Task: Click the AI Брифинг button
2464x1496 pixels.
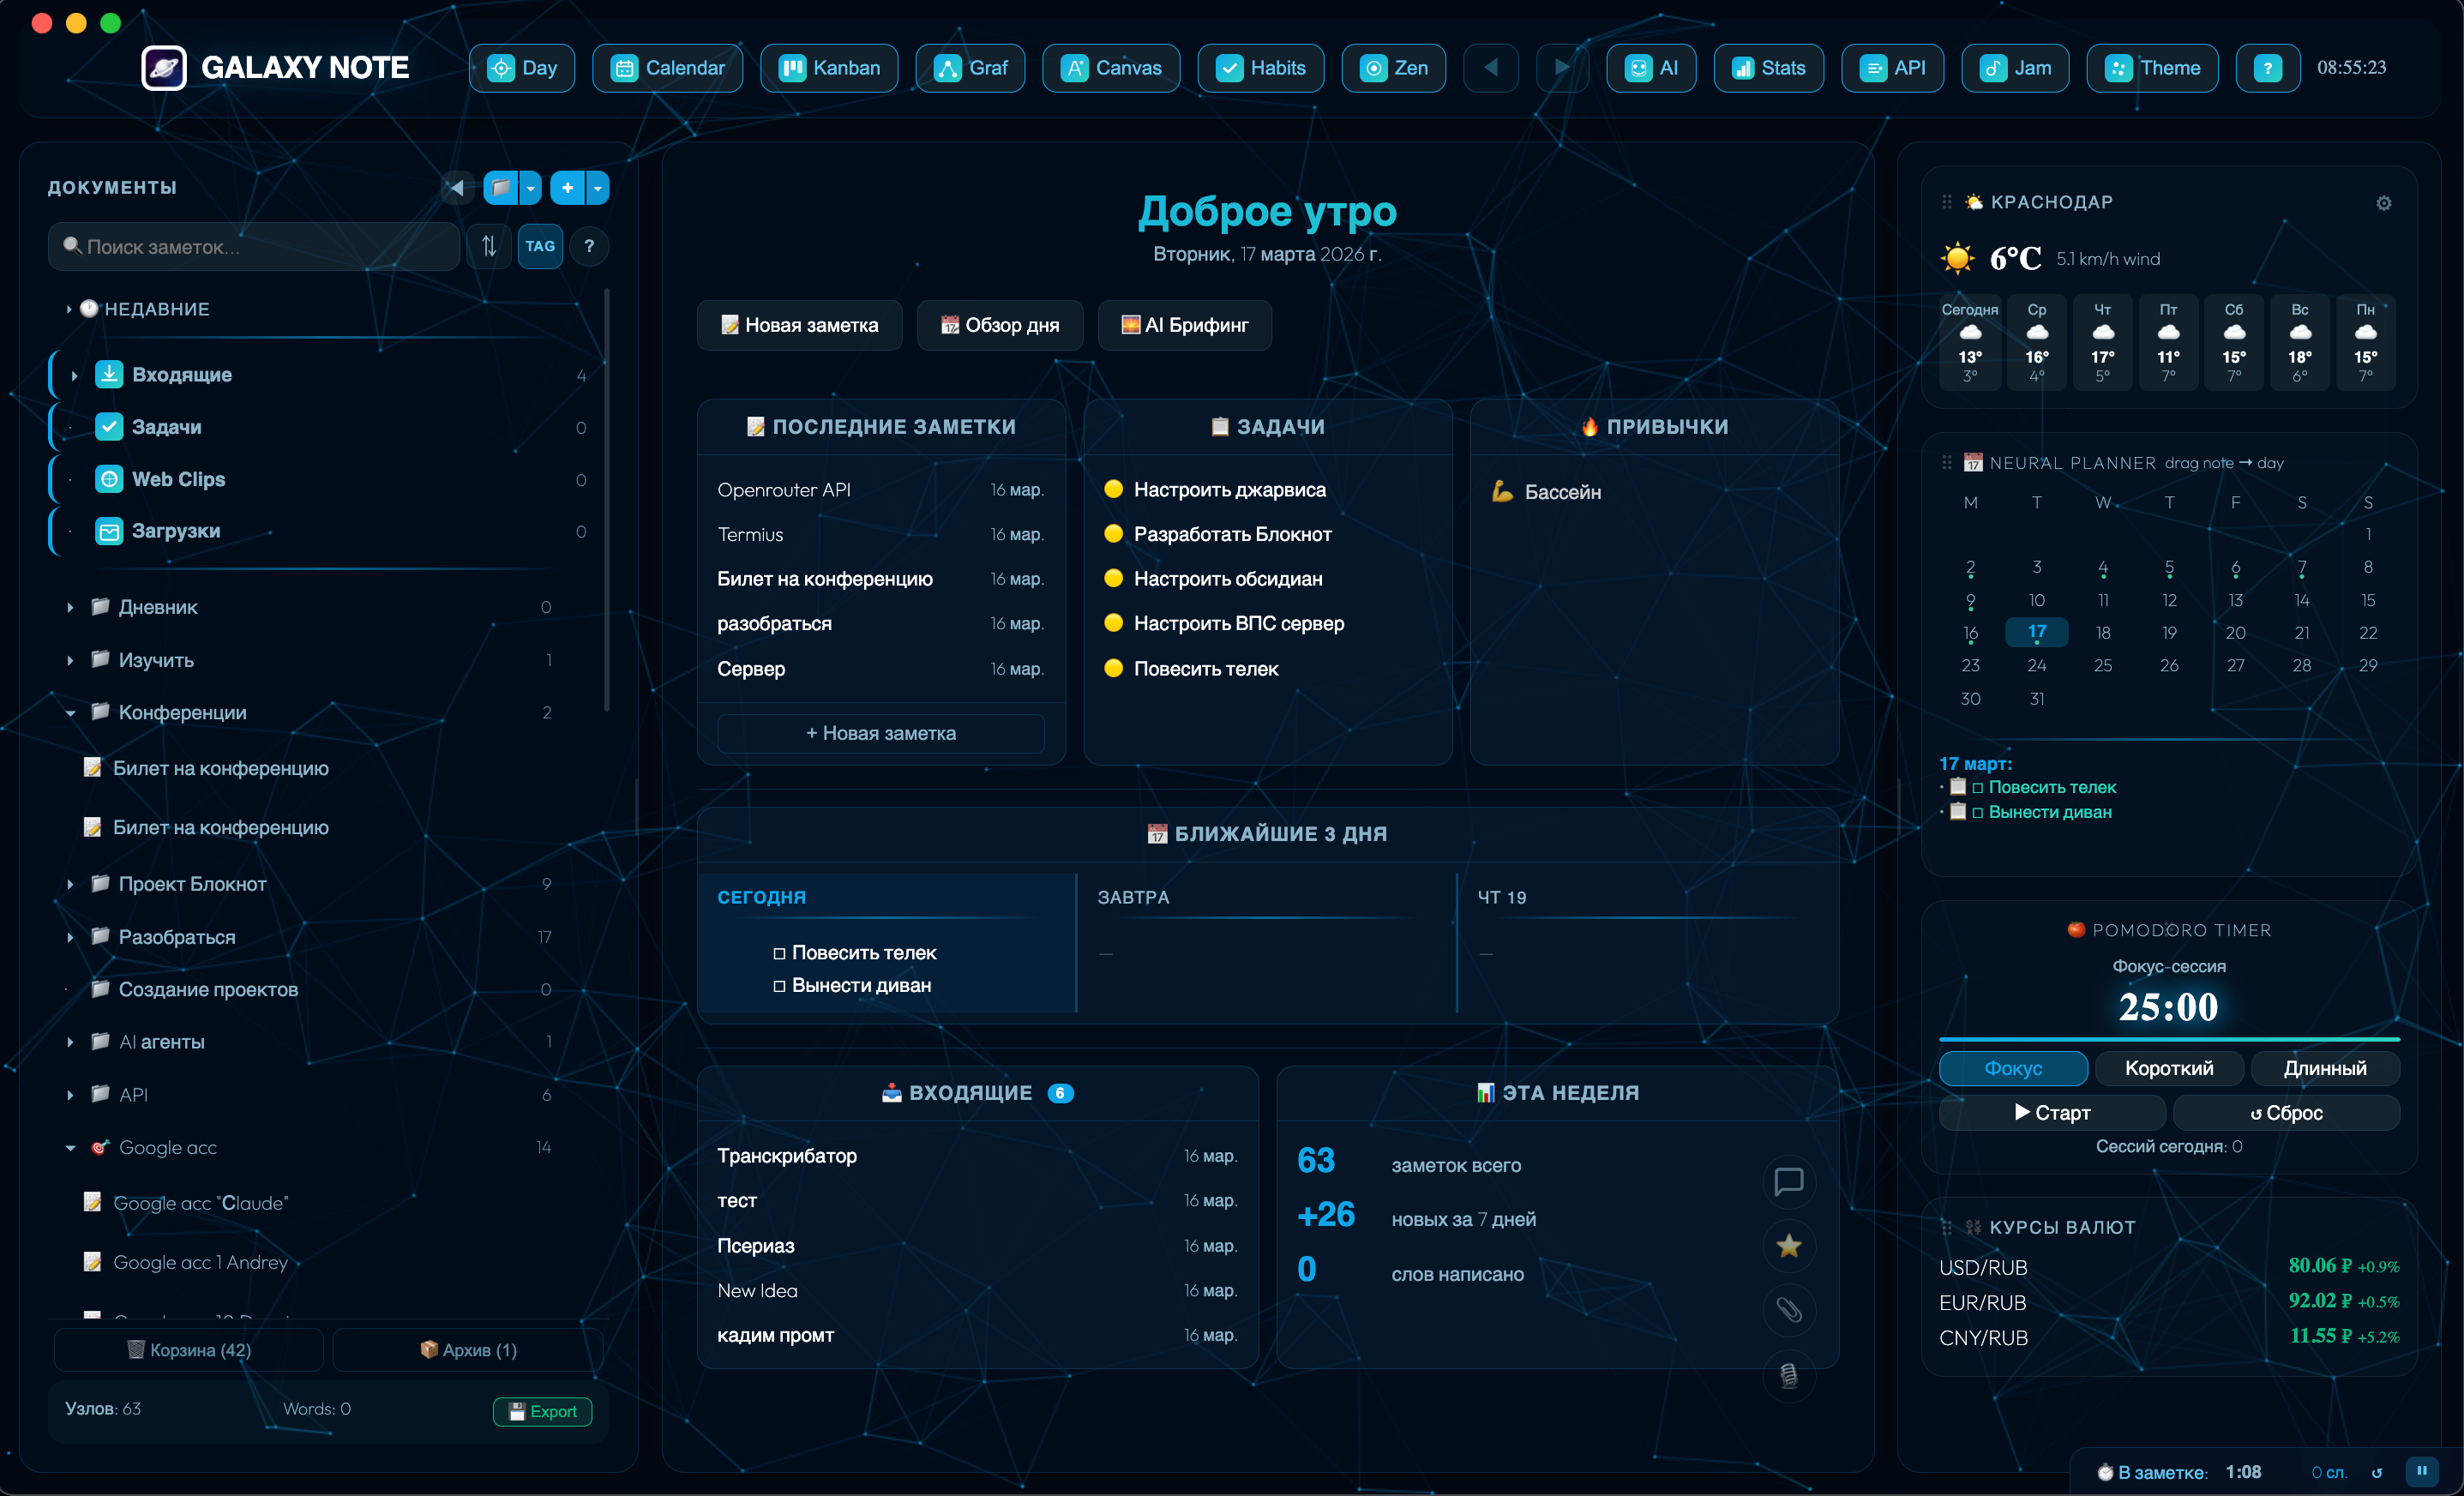Action: 1184,325
